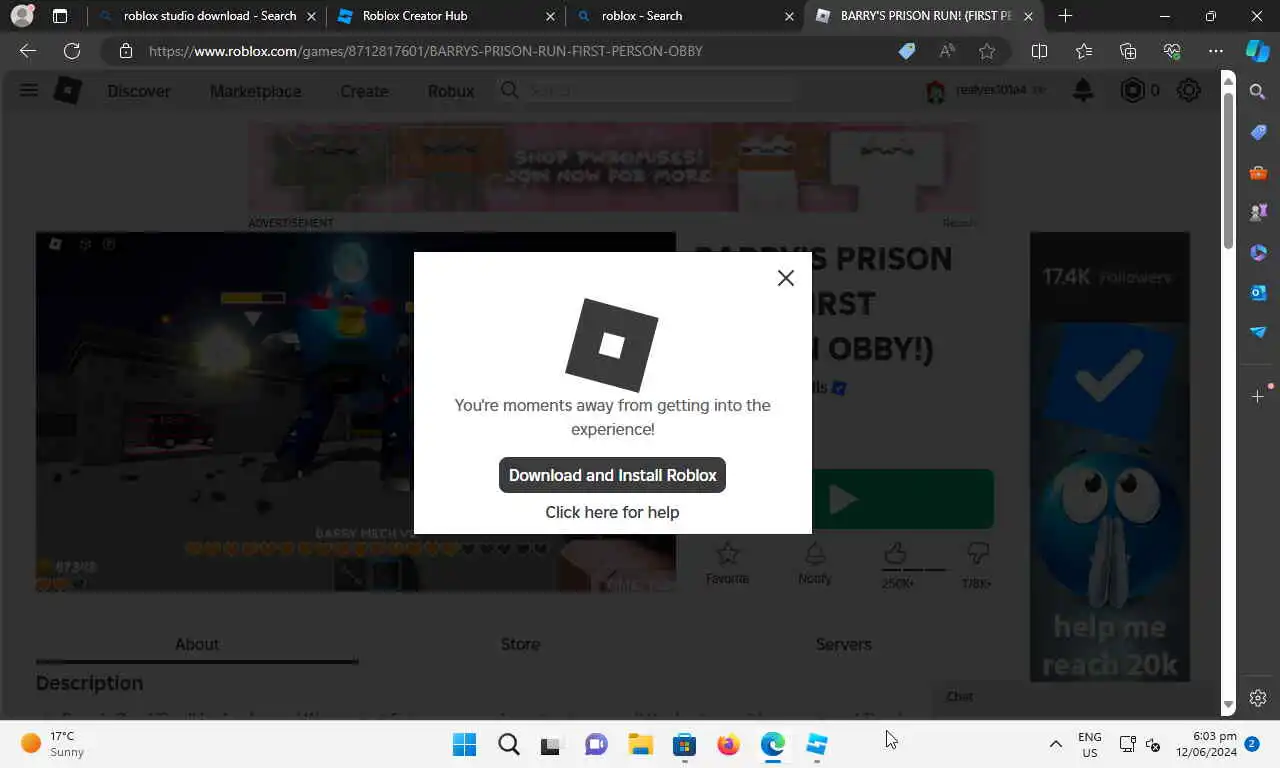Open Edge sidebar settings gear

pyautogui.click(x=1258, y=698)
